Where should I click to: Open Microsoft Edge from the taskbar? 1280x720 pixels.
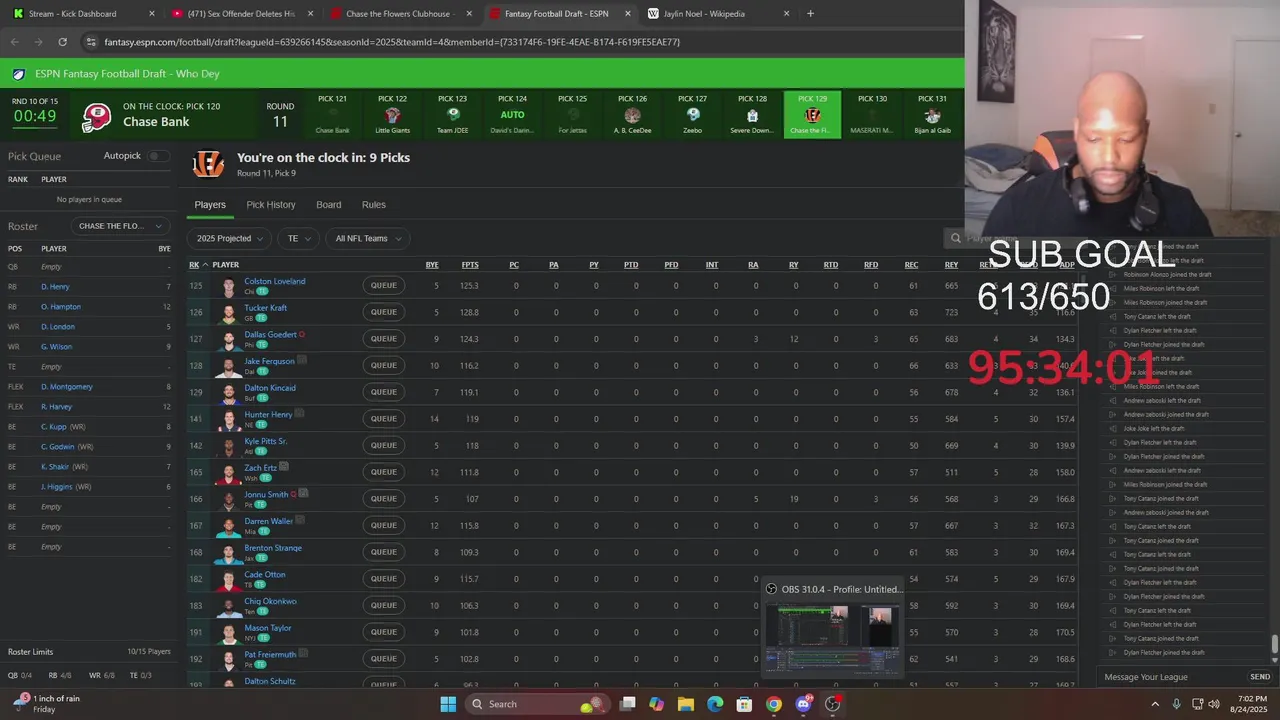click(715, 704)
